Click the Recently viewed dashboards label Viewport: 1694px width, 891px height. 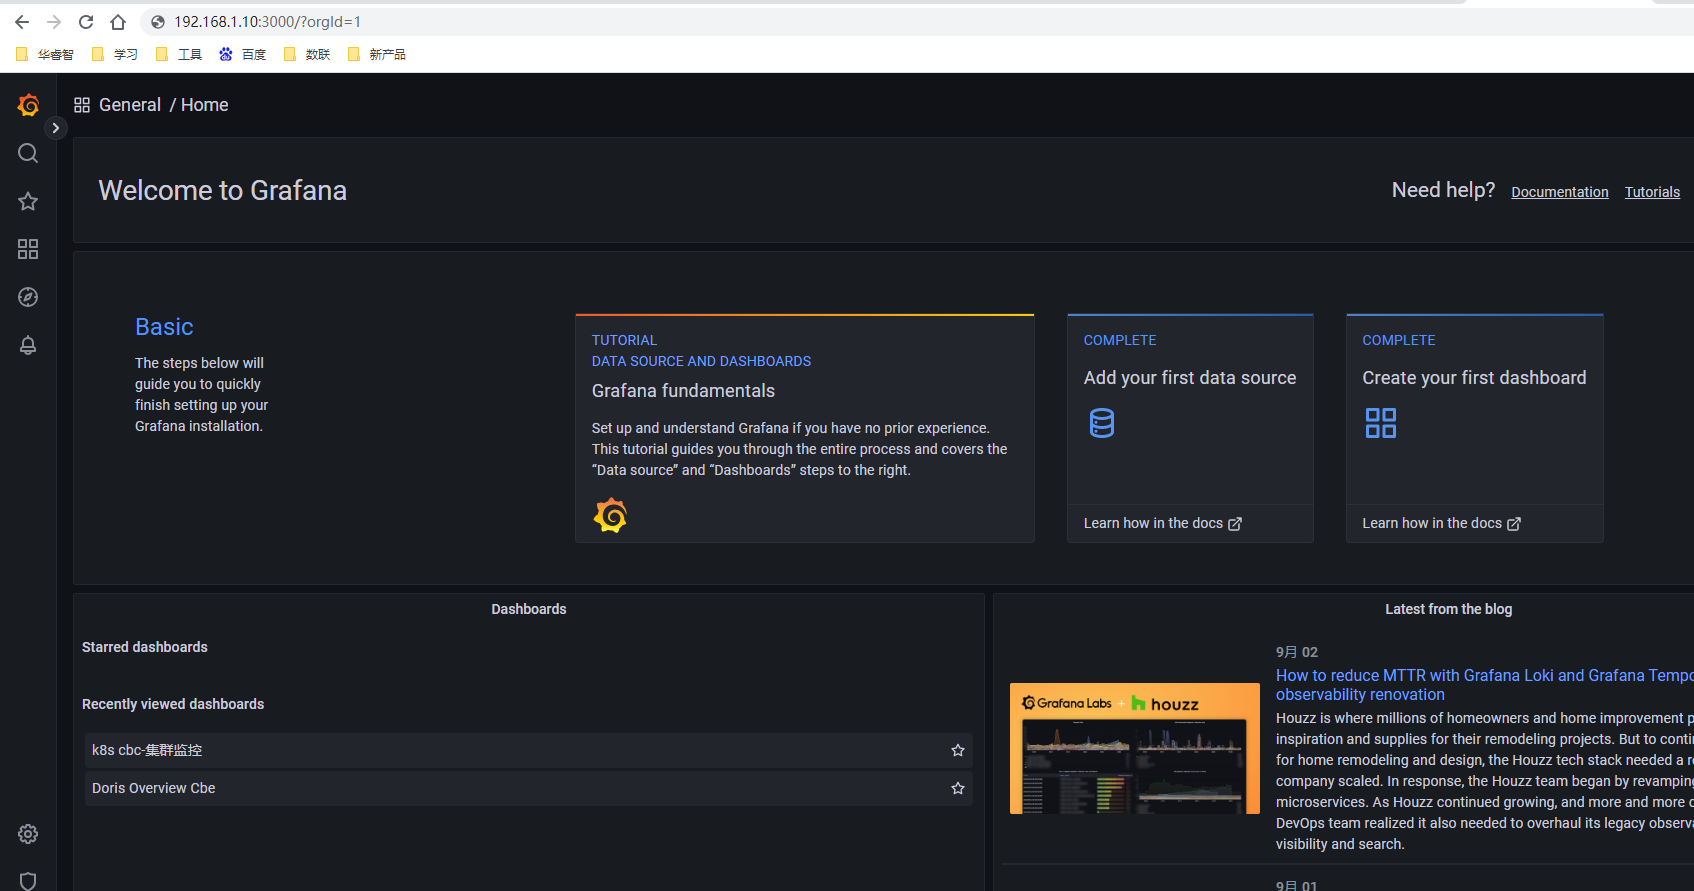tap(173, 704)
